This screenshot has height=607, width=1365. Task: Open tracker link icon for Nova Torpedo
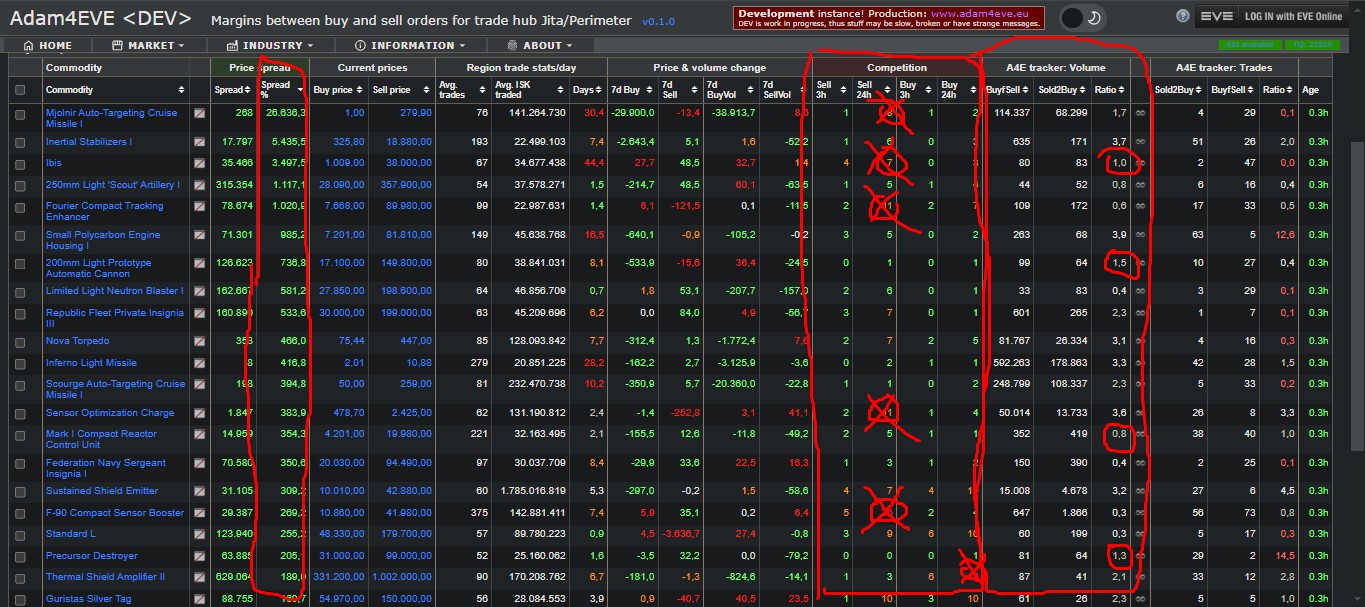[1140, 341]
